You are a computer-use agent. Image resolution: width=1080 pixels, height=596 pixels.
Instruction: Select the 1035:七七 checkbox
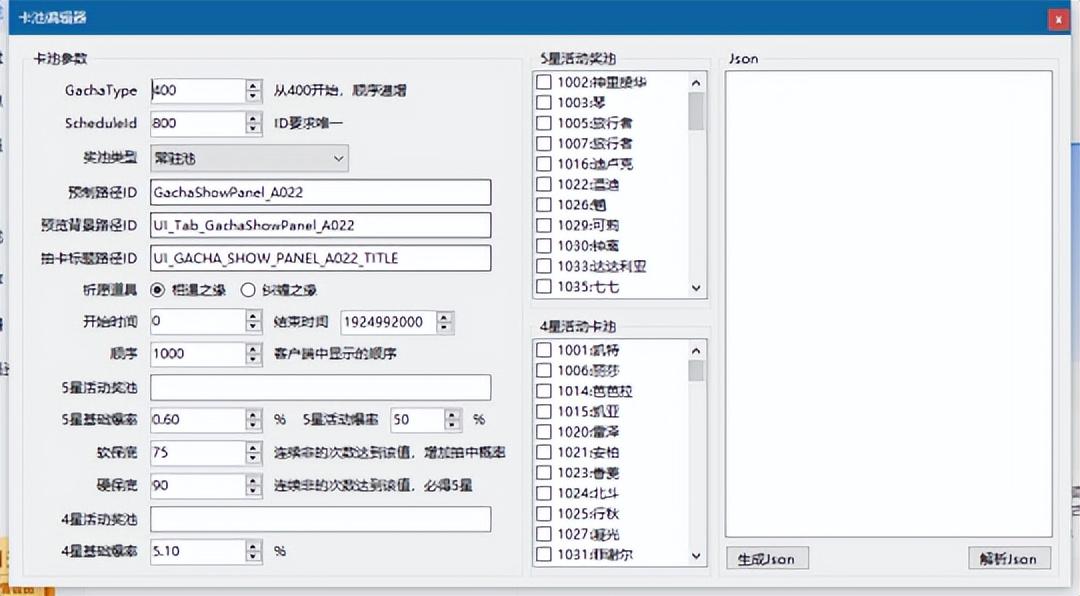pos(544,286)
